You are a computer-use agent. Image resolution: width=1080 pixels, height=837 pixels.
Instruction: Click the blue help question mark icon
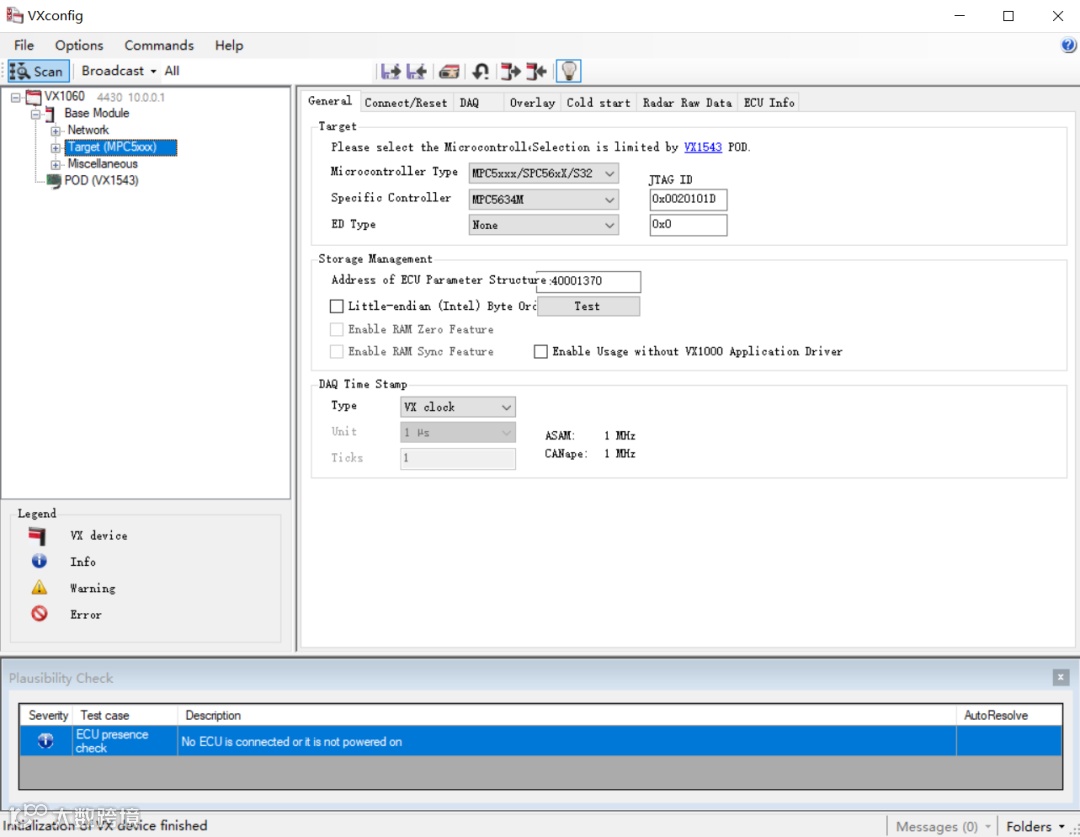click(1068, 45)
